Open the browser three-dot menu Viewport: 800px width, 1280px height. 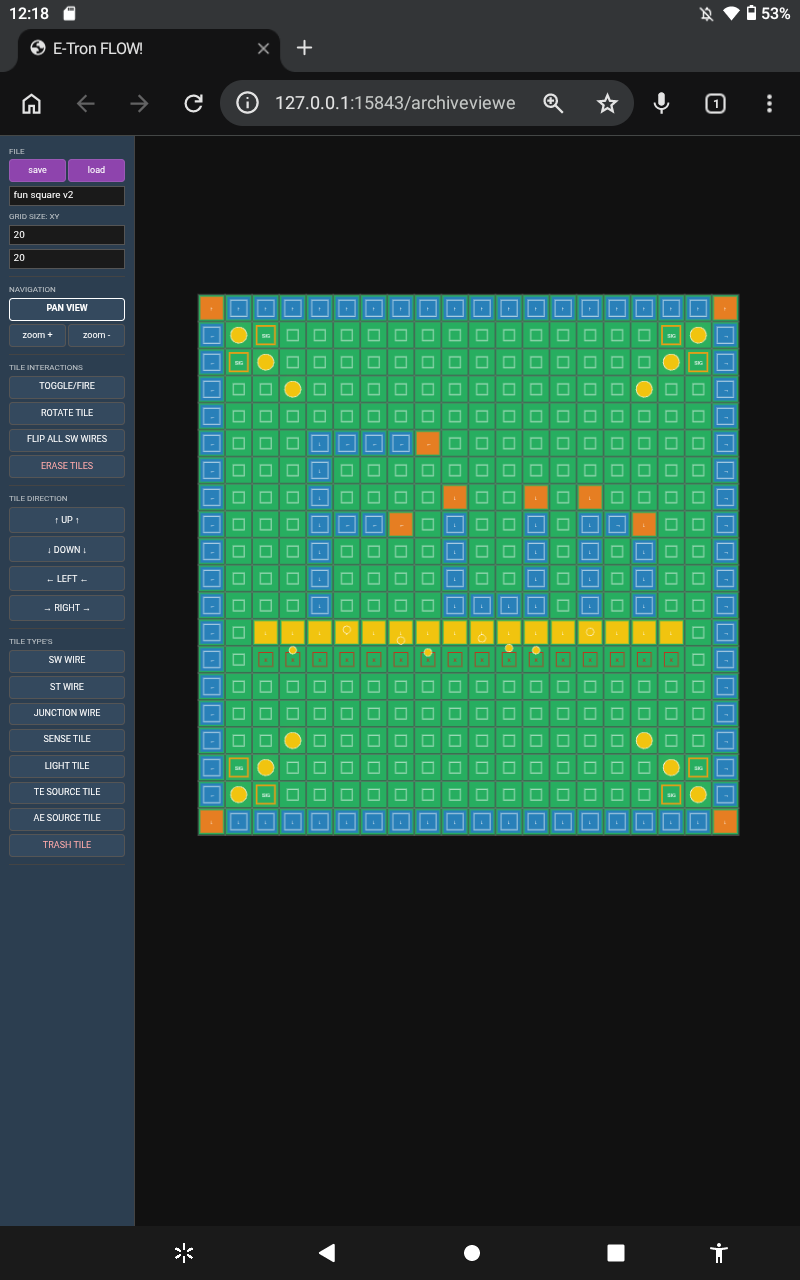click(x=769, y=103)
